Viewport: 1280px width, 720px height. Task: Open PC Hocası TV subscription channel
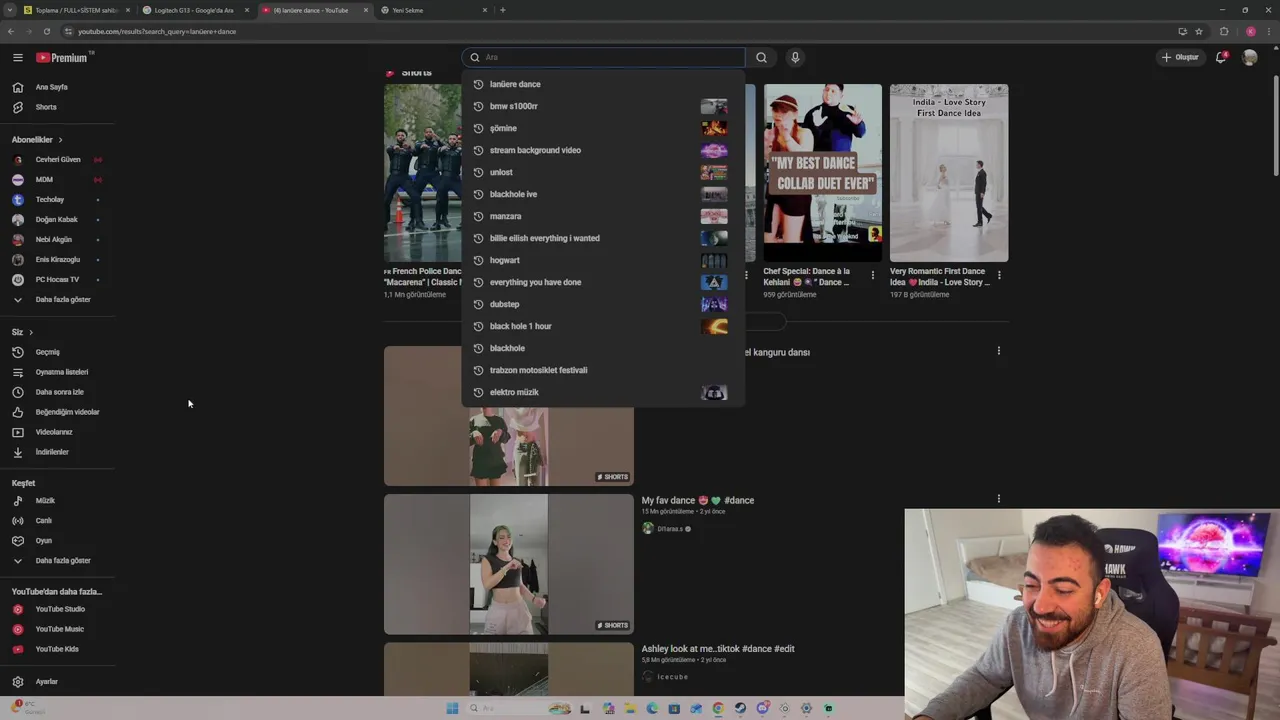point(57,279)
